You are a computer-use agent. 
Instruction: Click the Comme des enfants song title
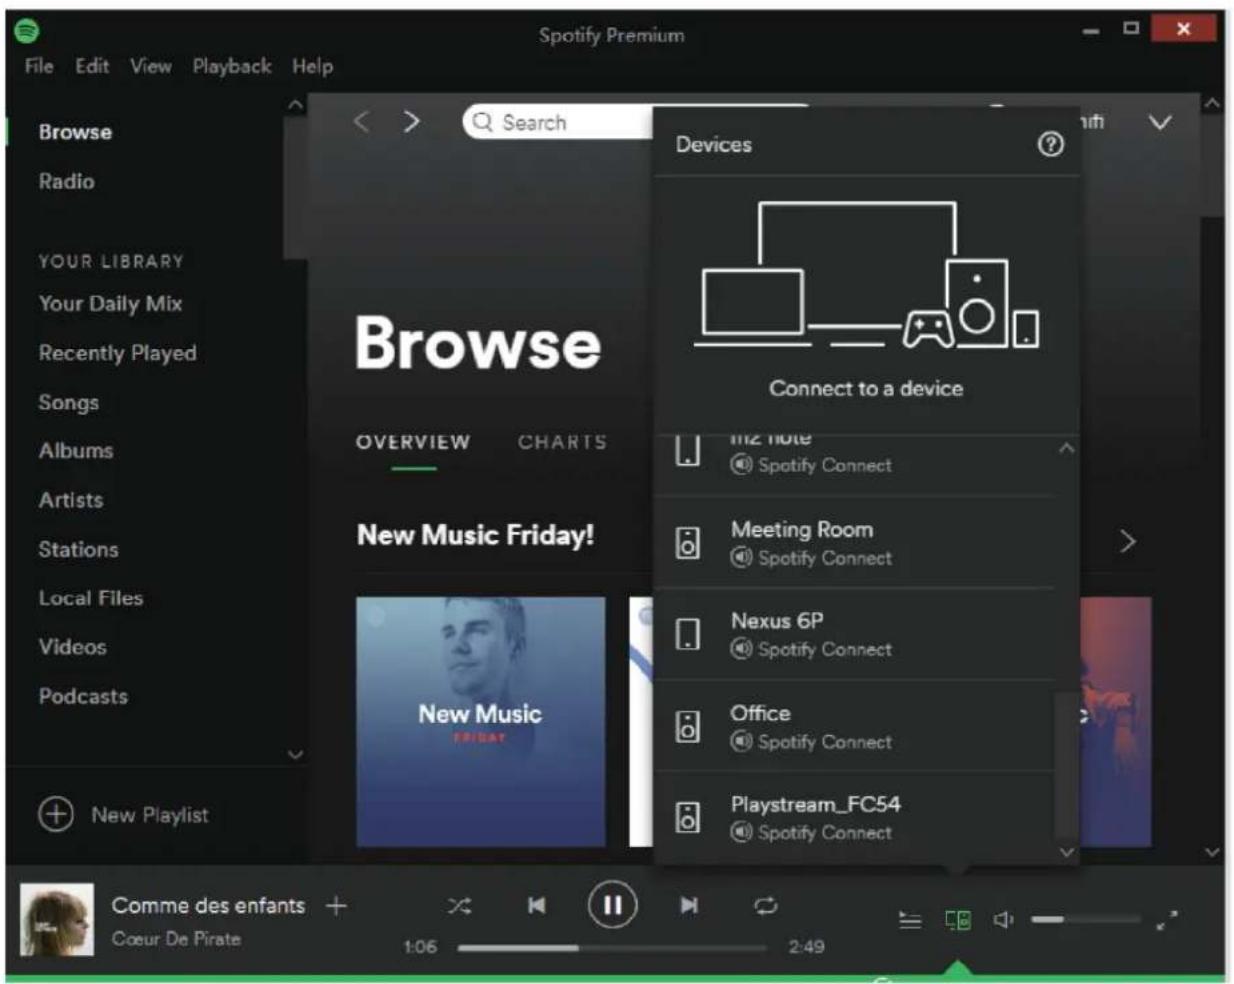(208, 906)
